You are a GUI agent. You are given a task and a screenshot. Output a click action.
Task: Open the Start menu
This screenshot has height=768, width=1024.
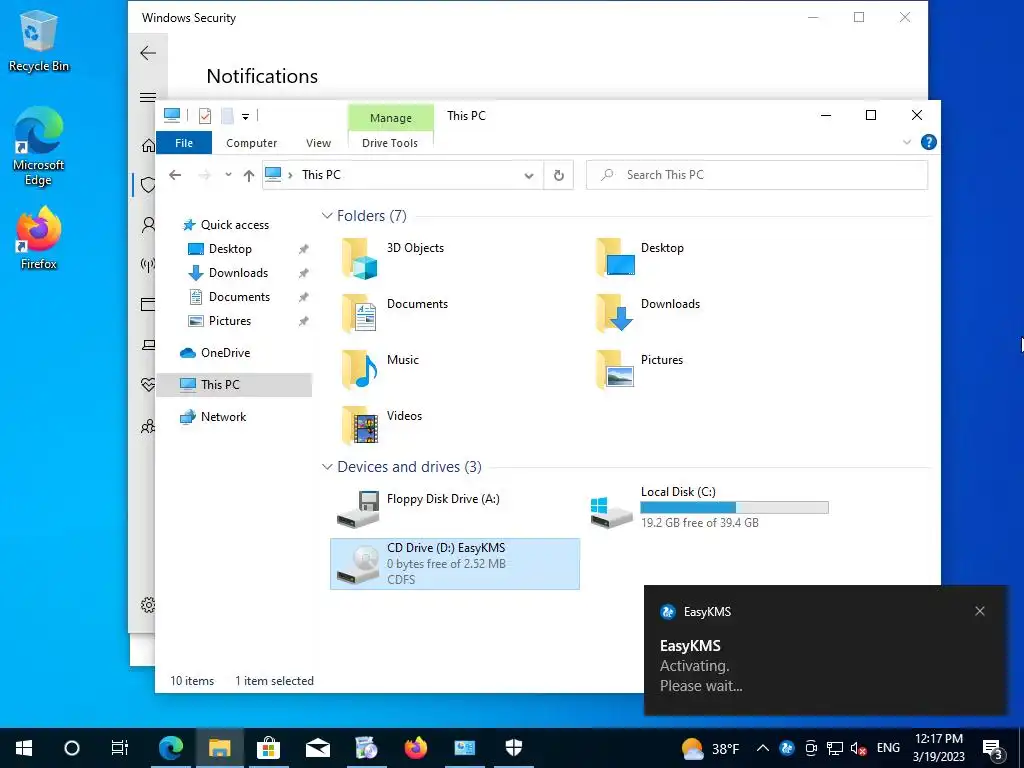(24, 748)
